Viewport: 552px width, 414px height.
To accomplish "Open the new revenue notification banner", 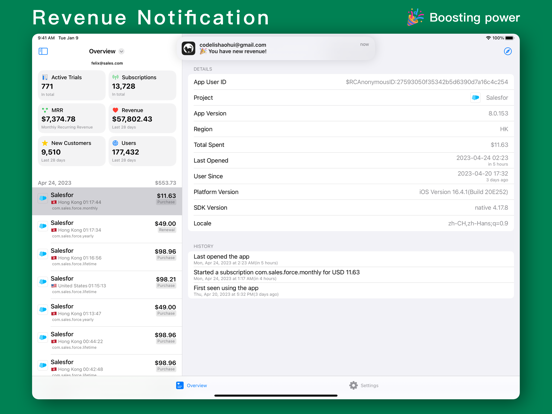I will (x=276, y=48).
